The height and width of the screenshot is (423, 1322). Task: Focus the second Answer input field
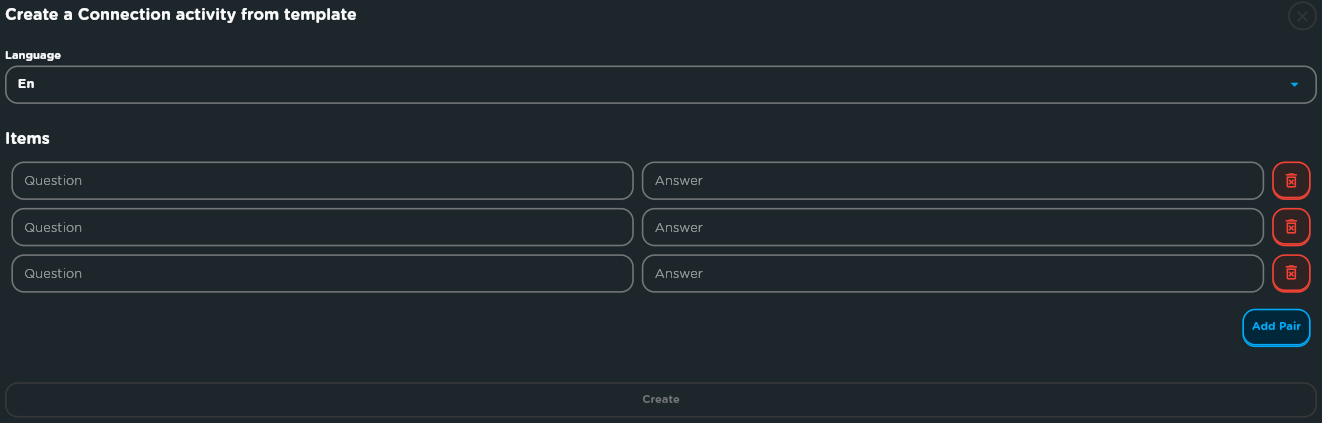point(953,227)
